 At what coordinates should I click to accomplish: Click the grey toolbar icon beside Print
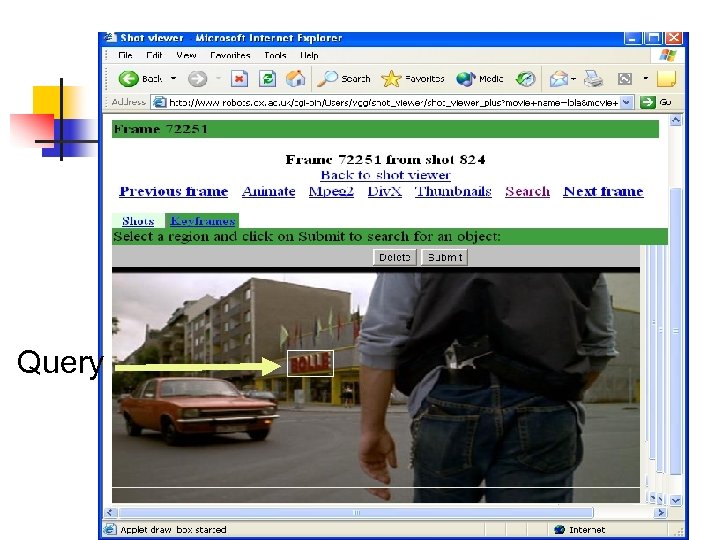624,79
